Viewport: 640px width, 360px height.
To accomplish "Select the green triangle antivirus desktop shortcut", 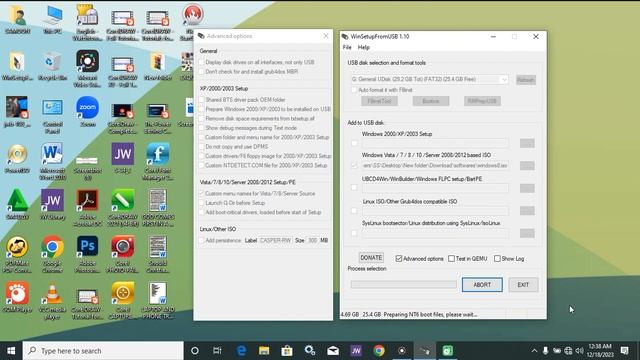I will click(17, 205).
